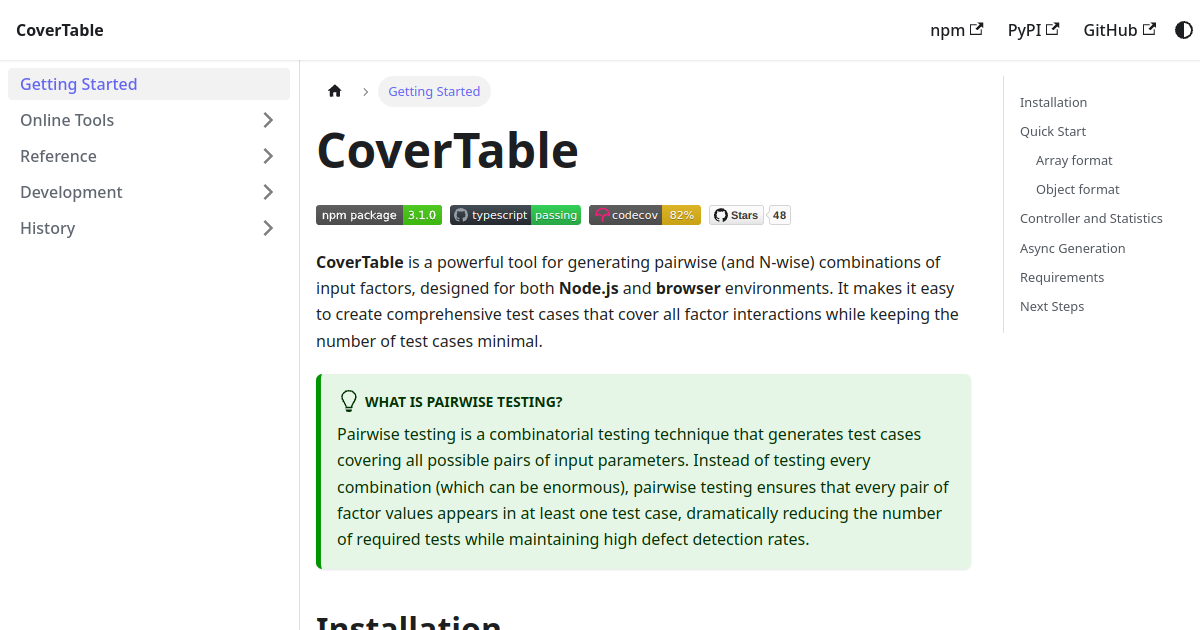Click the lightbulb tip icon
Screen dimensions: 1200x630
[348, 401]
